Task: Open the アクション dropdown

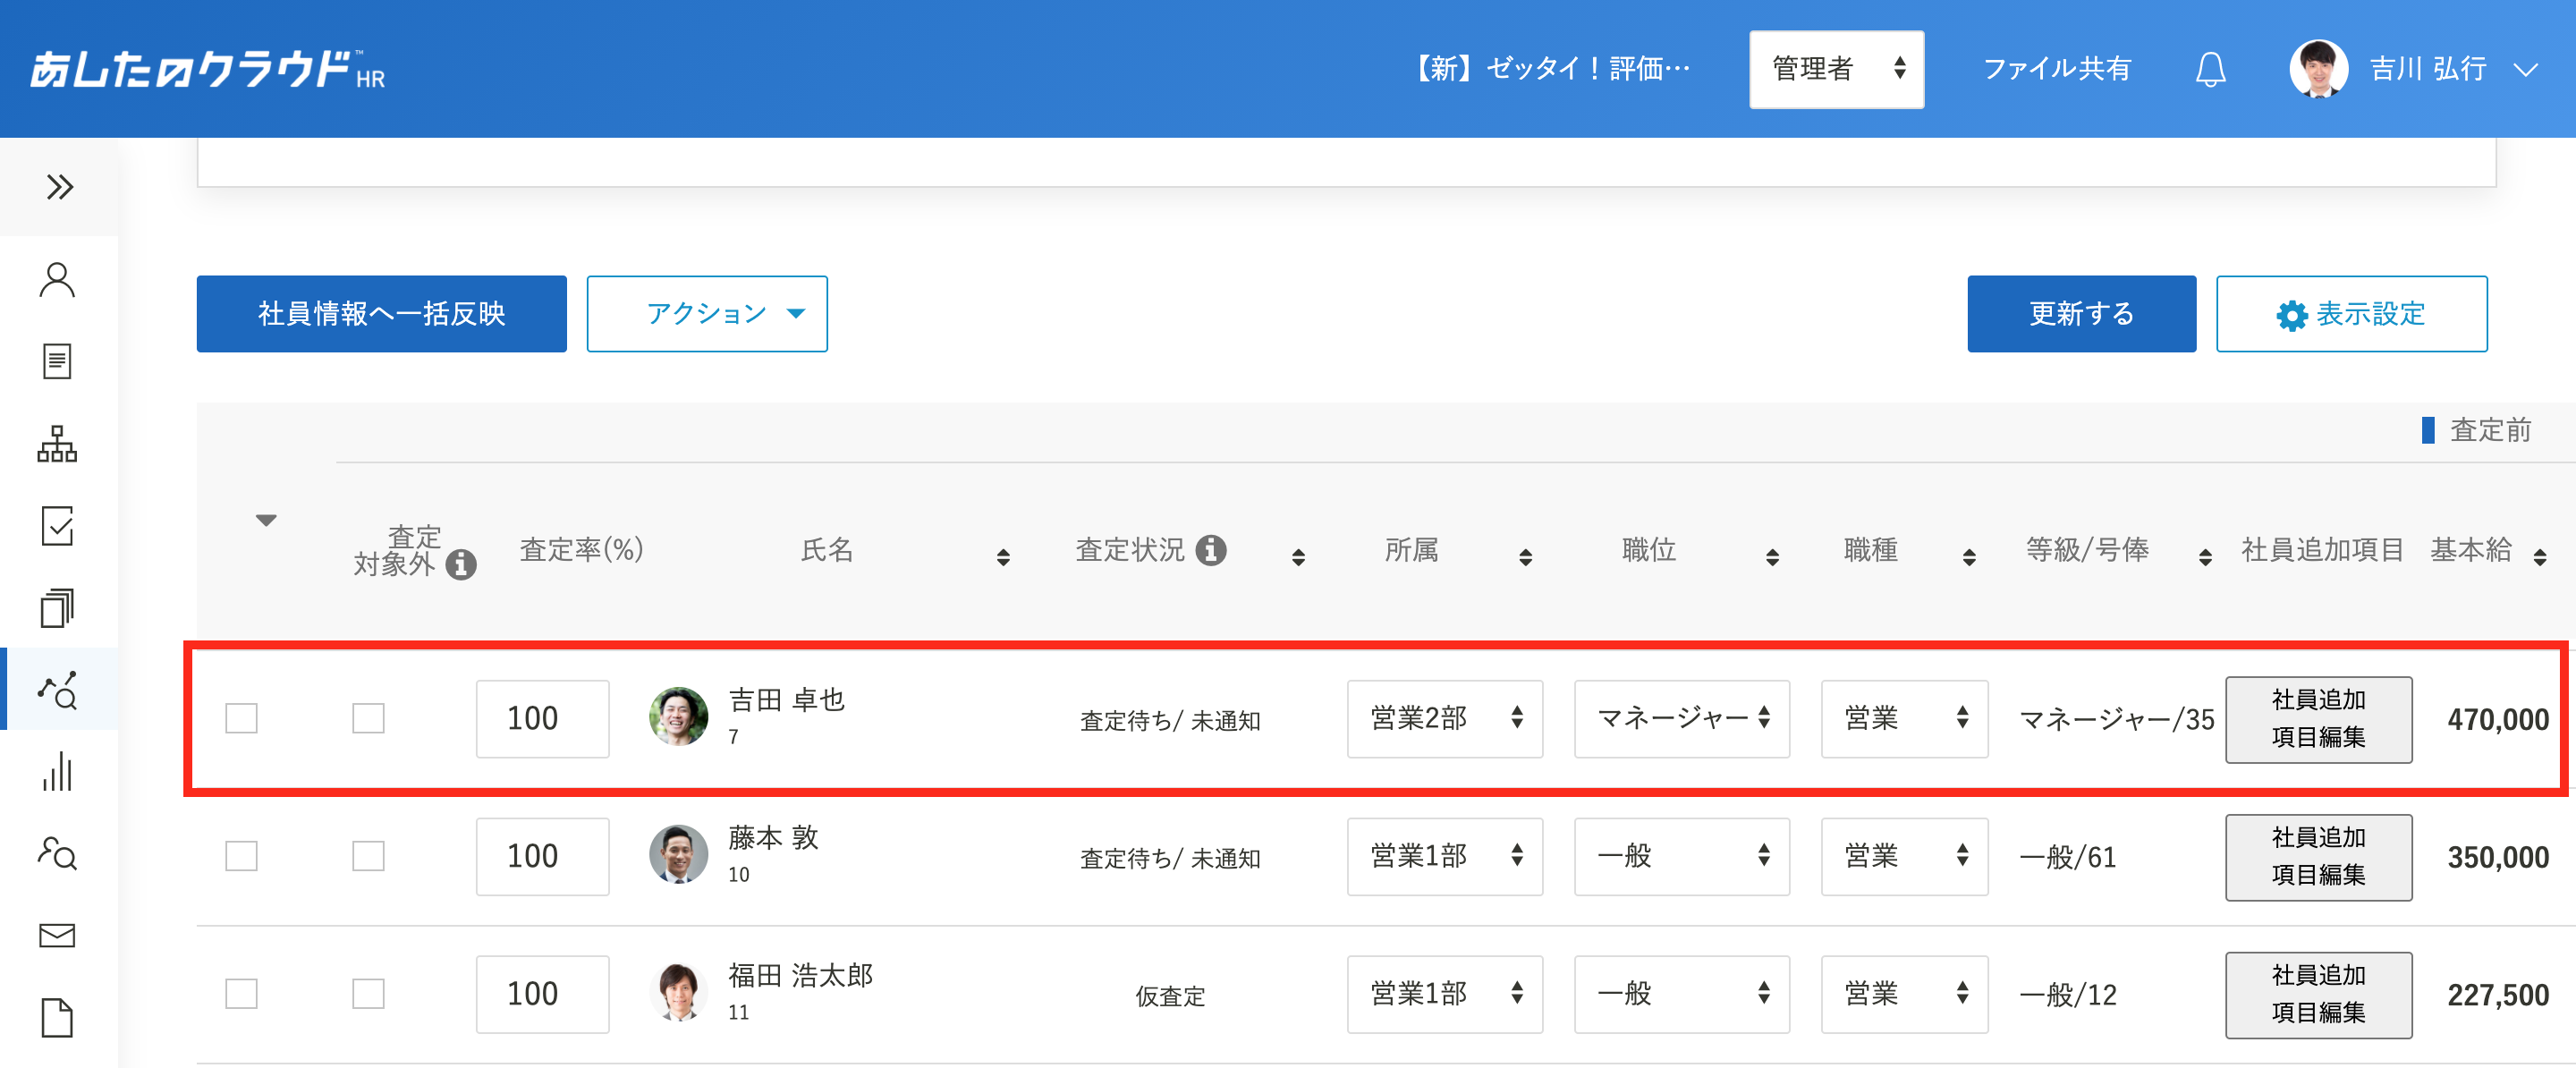Action: pyautogui.click(x=707, y=314)
